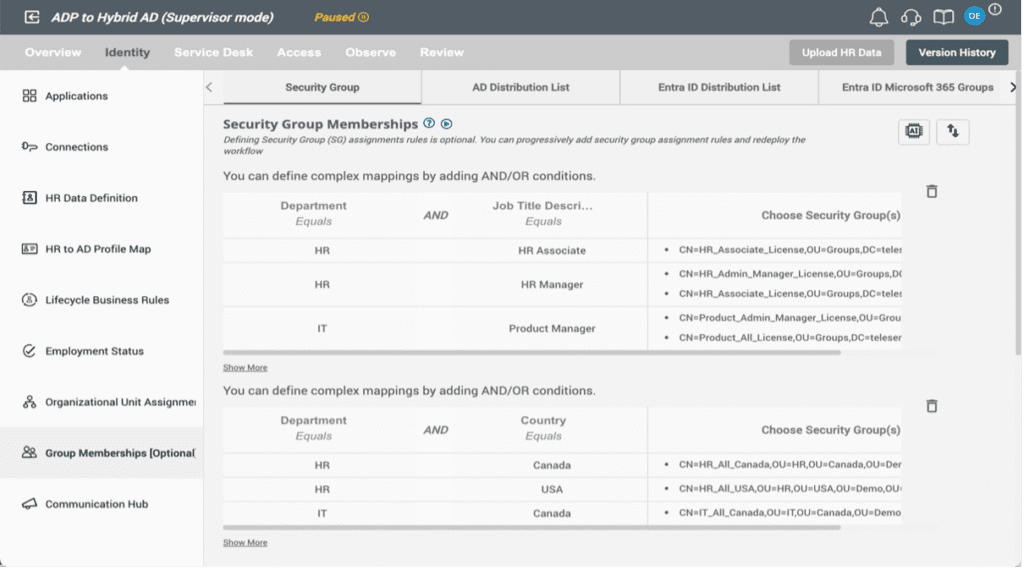Click the CN=Product_Admin_Manager_License group entry
The image size is (1024, 570).
pyautogui.click(x=790, y=317)
